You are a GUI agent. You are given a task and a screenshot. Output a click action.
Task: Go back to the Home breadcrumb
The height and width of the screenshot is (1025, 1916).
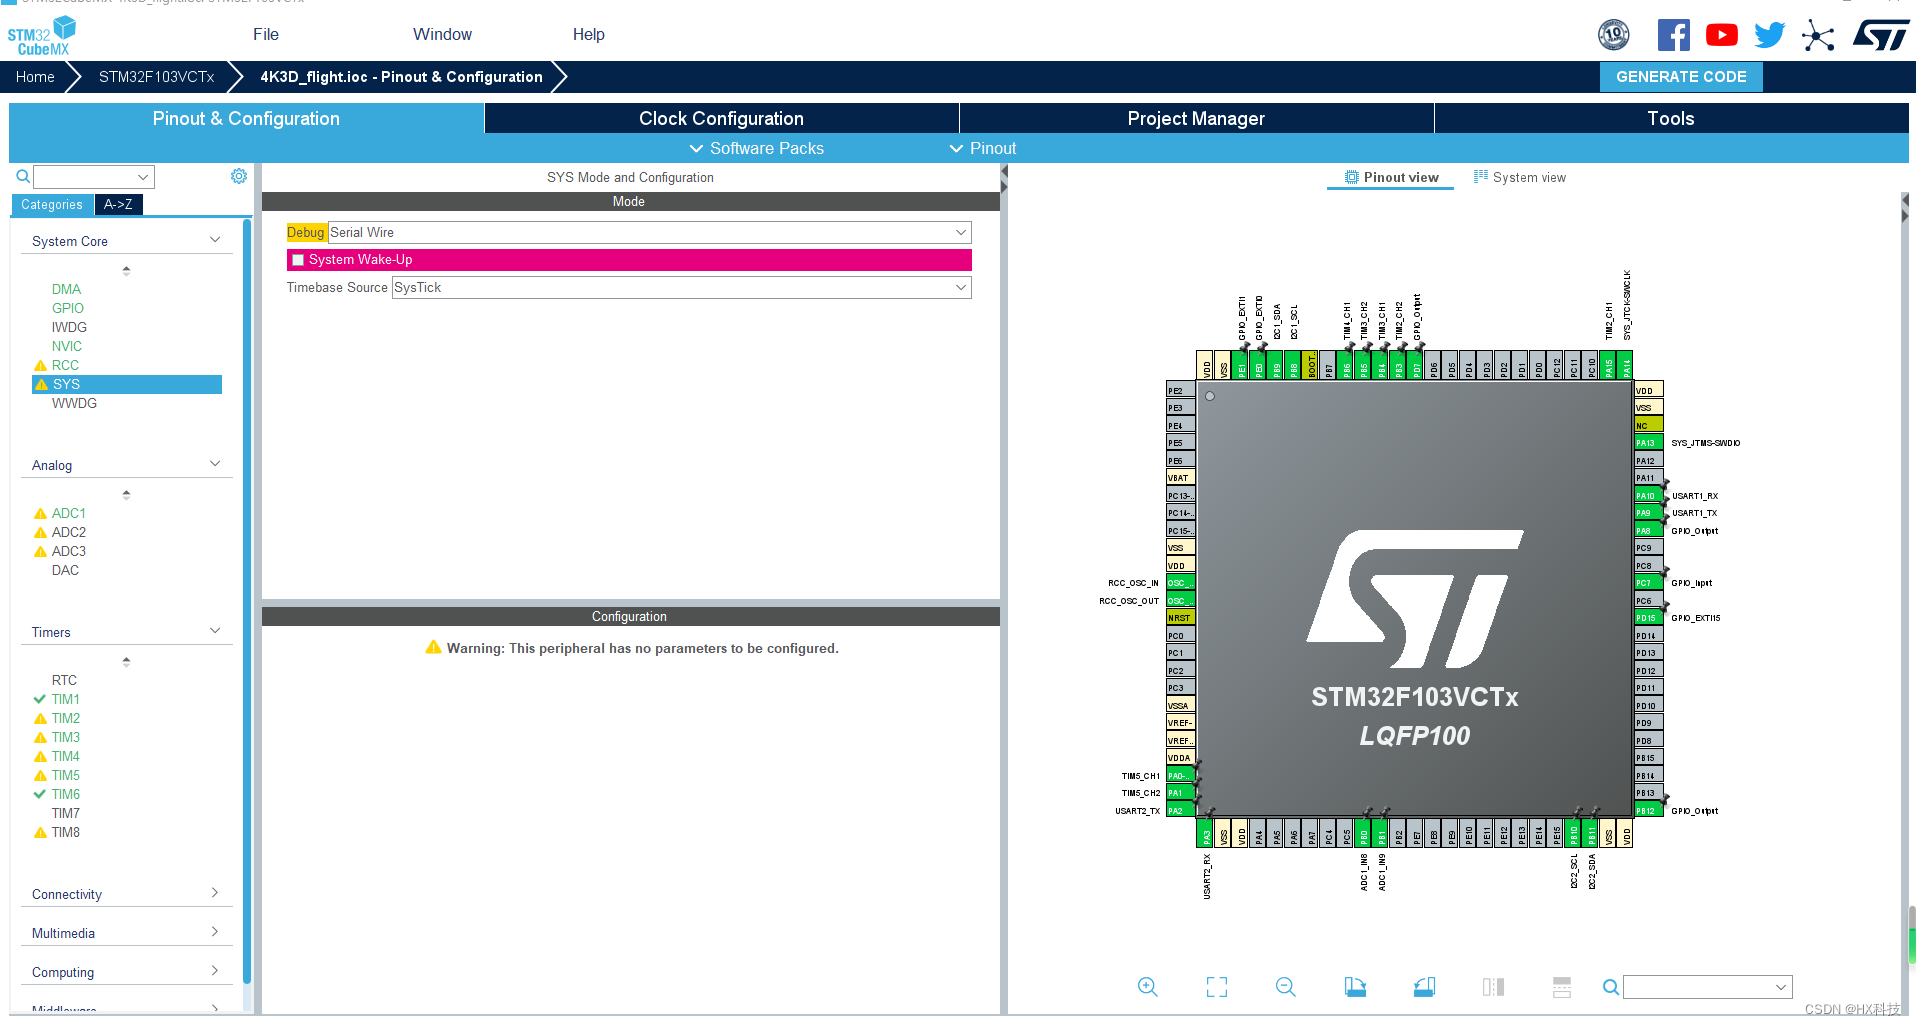pos(34,76)
